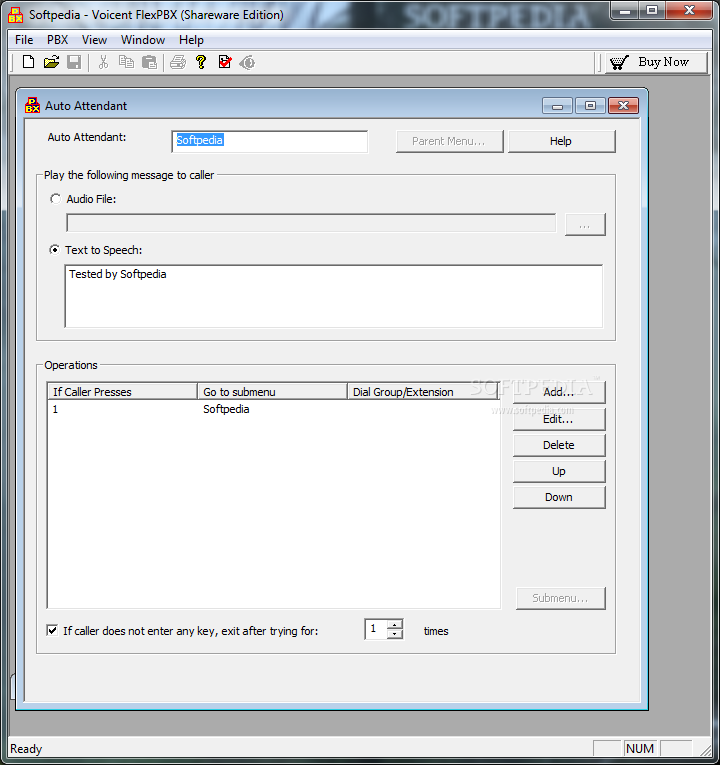This screenshot has height=765, width=720.
Task: Select the Softpedia submenu row entry
Action: 226,409
